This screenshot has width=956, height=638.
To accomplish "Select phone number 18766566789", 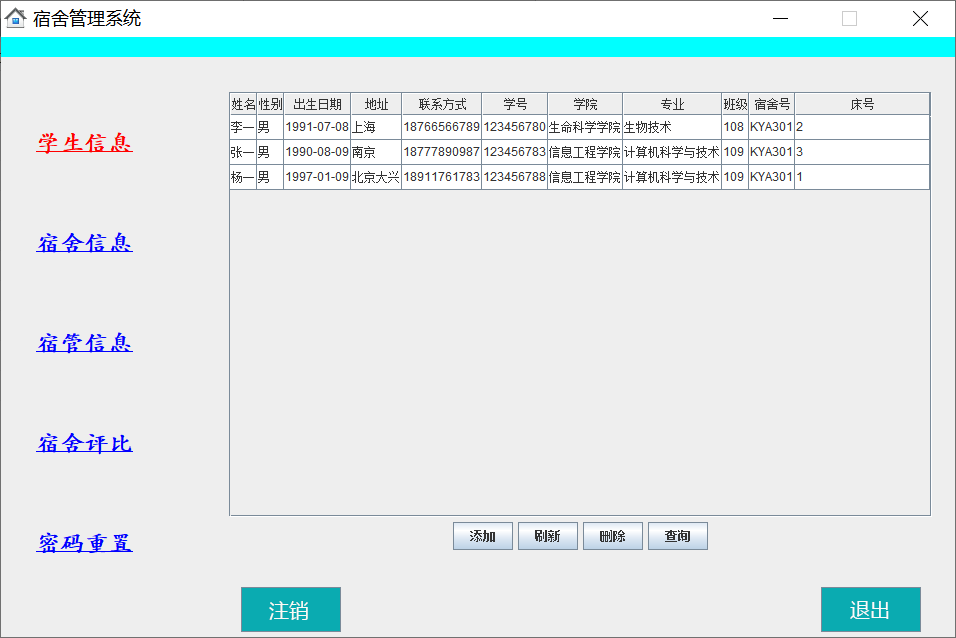I will pos(441,127).
